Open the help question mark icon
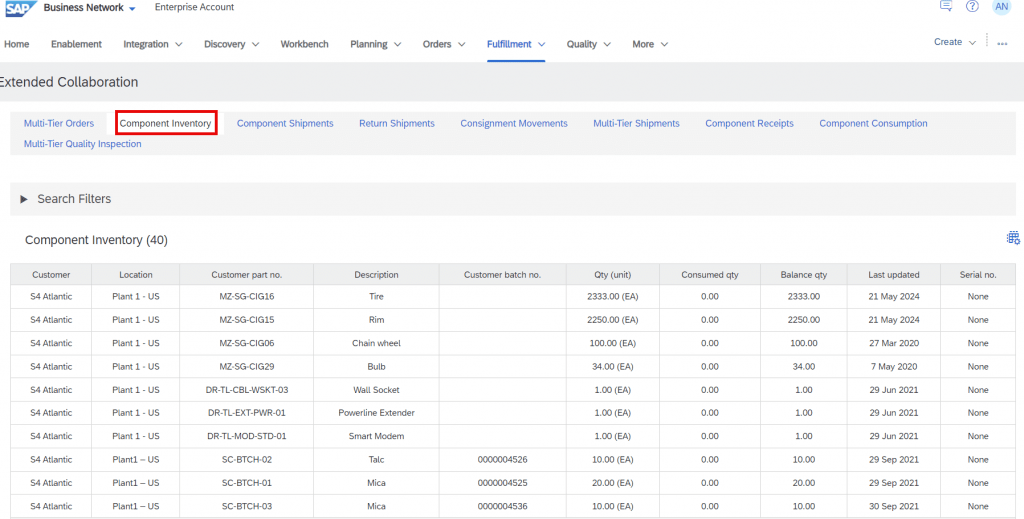The height and width of the screenshot is (519, 1024). tap(972, 6)
